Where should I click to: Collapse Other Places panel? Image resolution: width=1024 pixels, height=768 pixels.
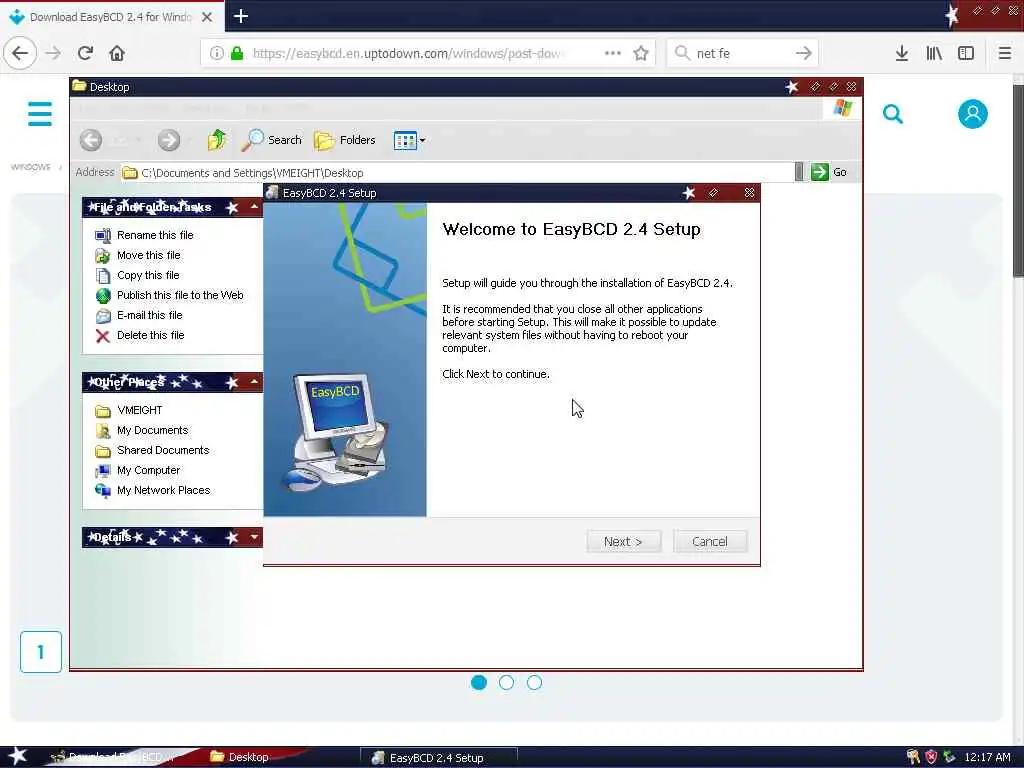(254, 381)
